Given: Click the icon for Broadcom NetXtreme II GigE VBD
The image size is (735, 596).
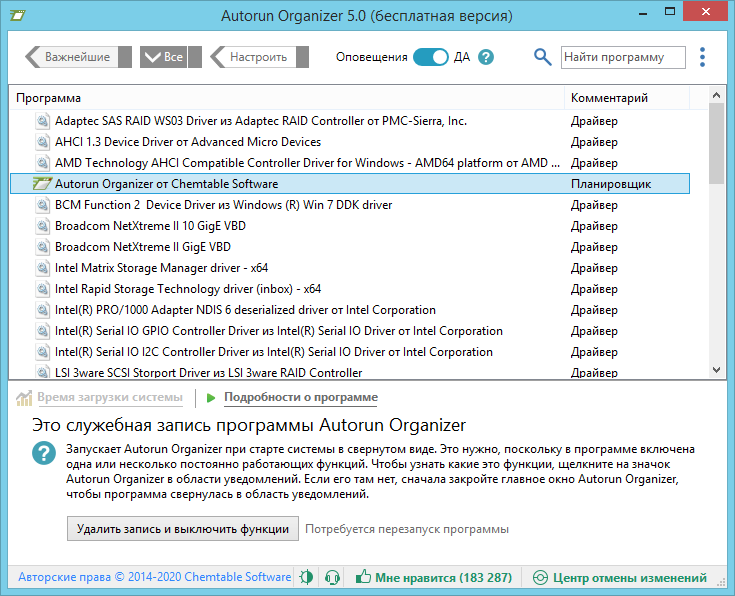Looking at the screenshot, I should click(43, 247).
